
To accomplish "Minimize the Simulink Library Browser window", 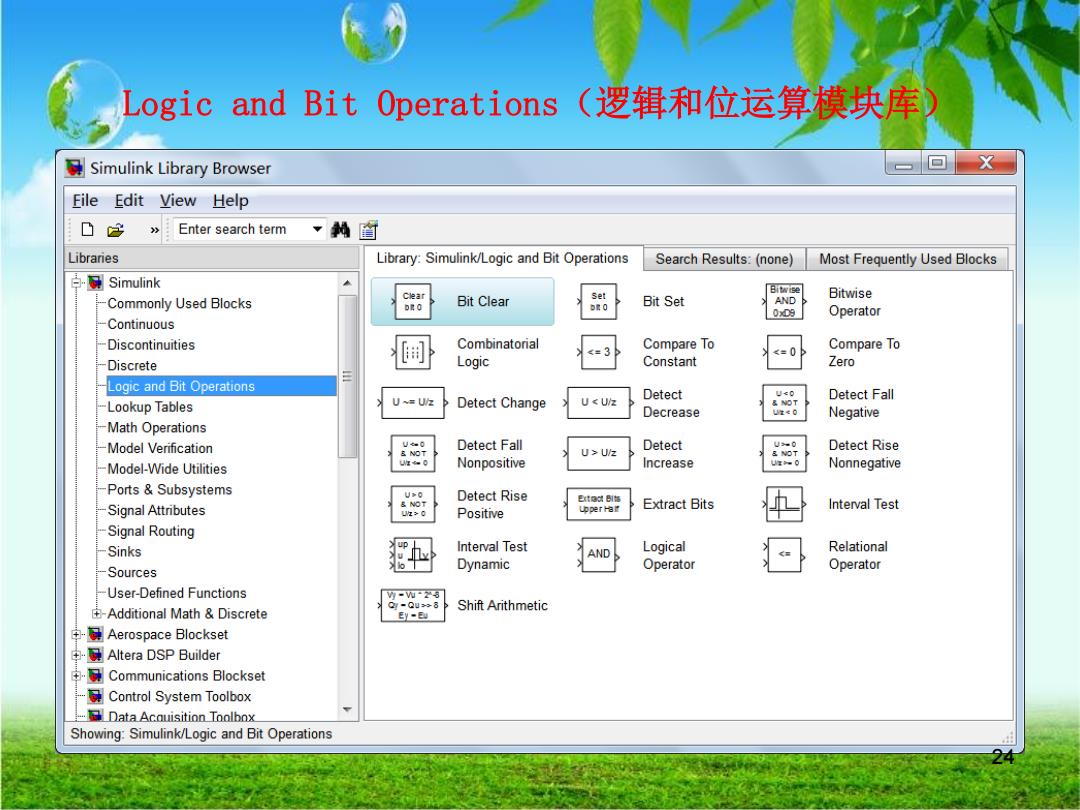I will pyautogui.click(x=904, y=163).
